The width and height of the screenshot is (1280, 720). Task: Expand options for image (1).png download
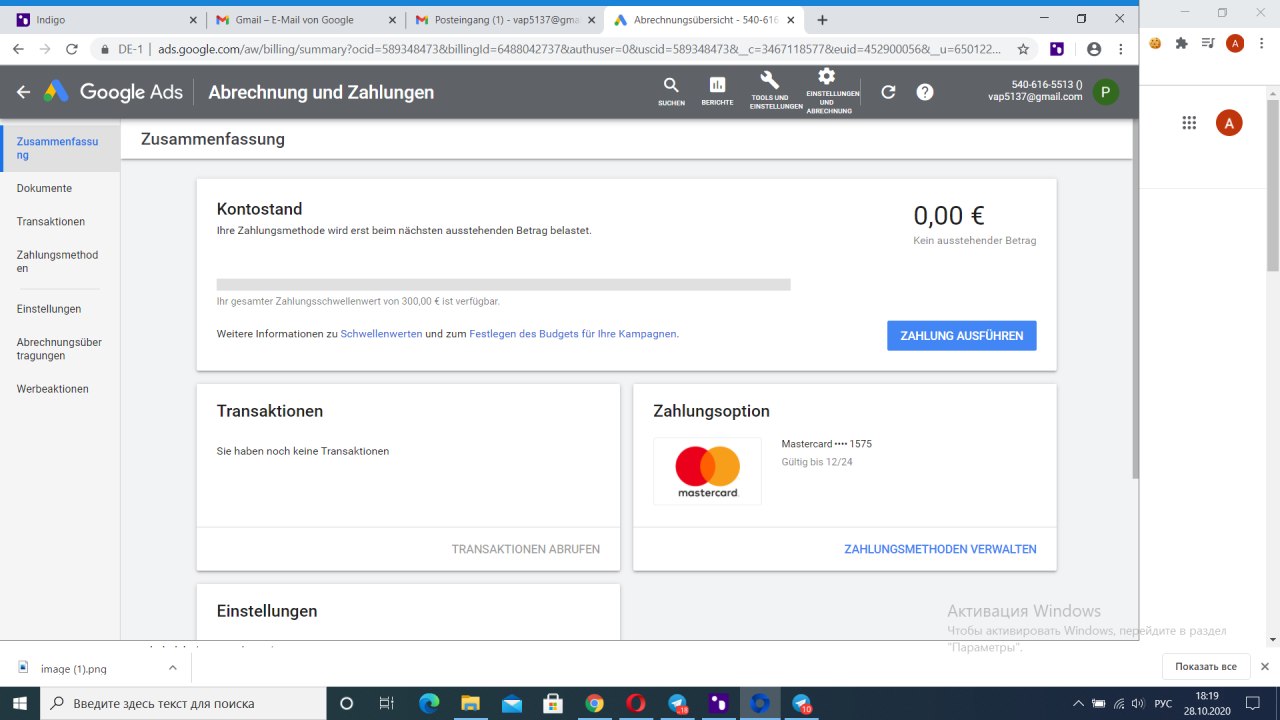click(x=172, y=668)
